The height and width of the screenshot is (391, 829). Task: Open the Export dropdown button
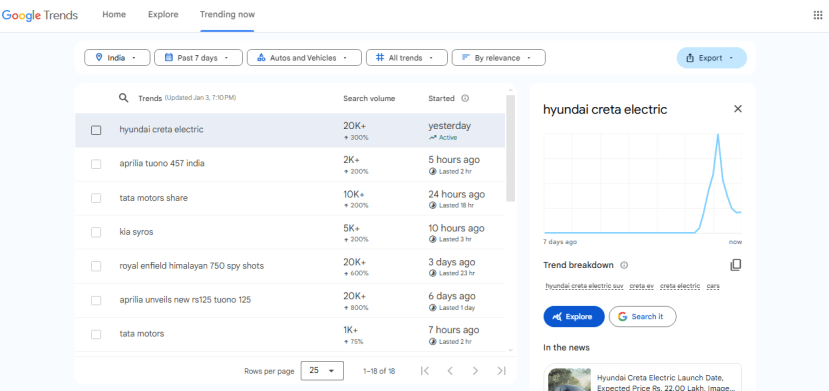click(x=712, y=58)
